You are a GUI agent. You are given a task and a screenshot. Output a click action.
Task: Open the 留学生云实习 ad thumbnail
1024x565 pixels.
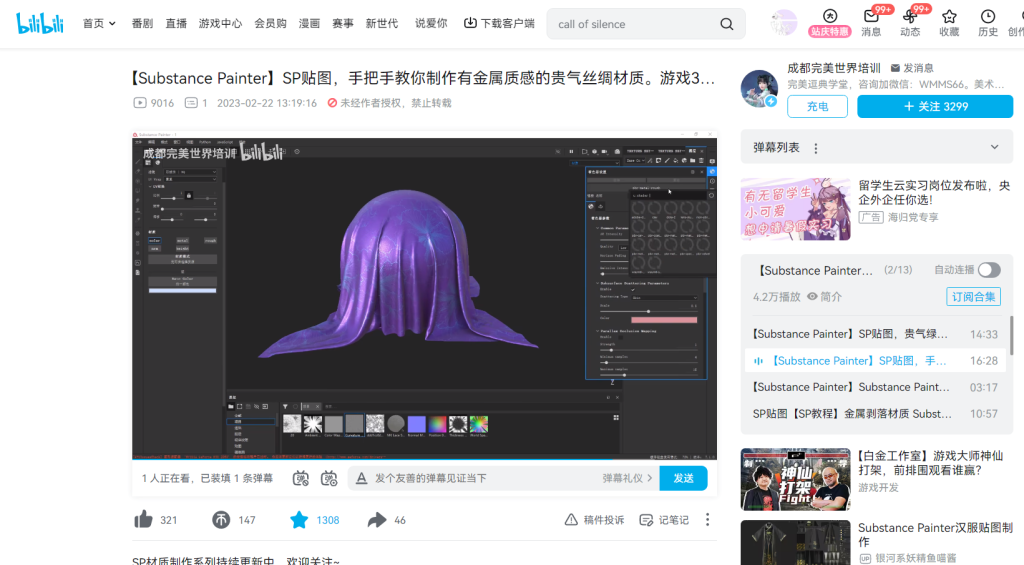[x=795, y=209]
